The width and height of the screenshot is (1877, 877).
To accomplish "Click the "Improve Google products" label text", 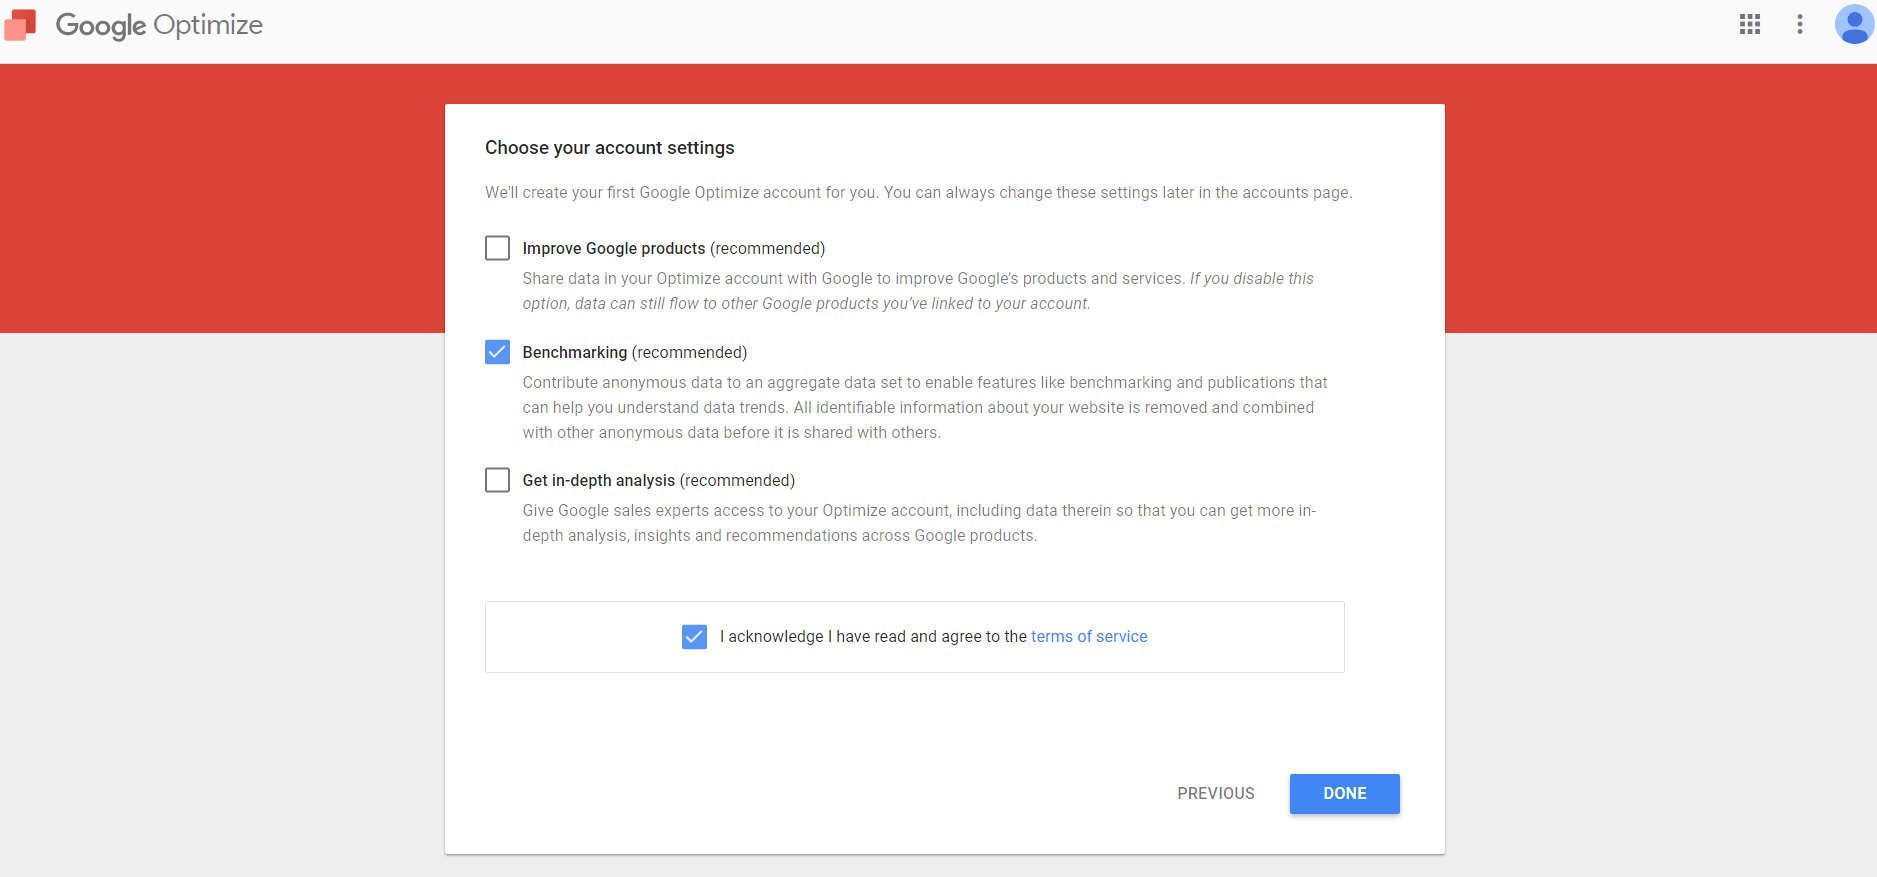I will coord(613,249).
